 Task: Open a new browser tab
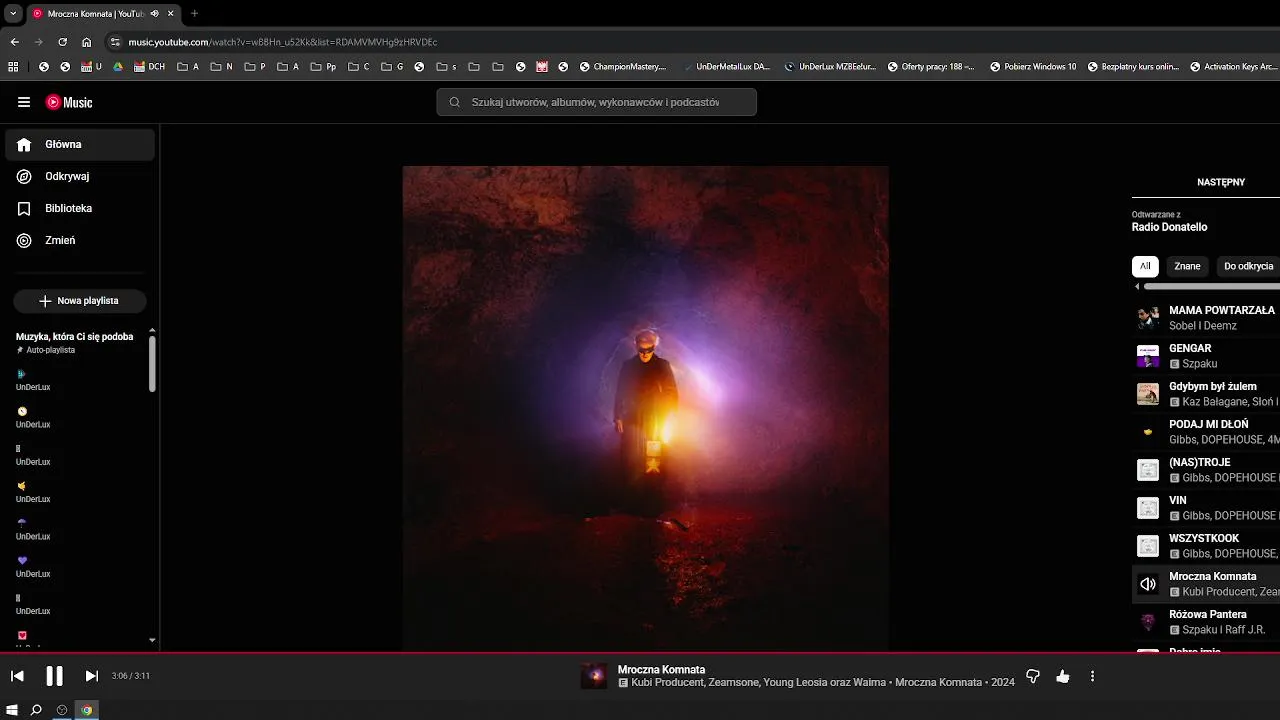[x=194, y=14]
